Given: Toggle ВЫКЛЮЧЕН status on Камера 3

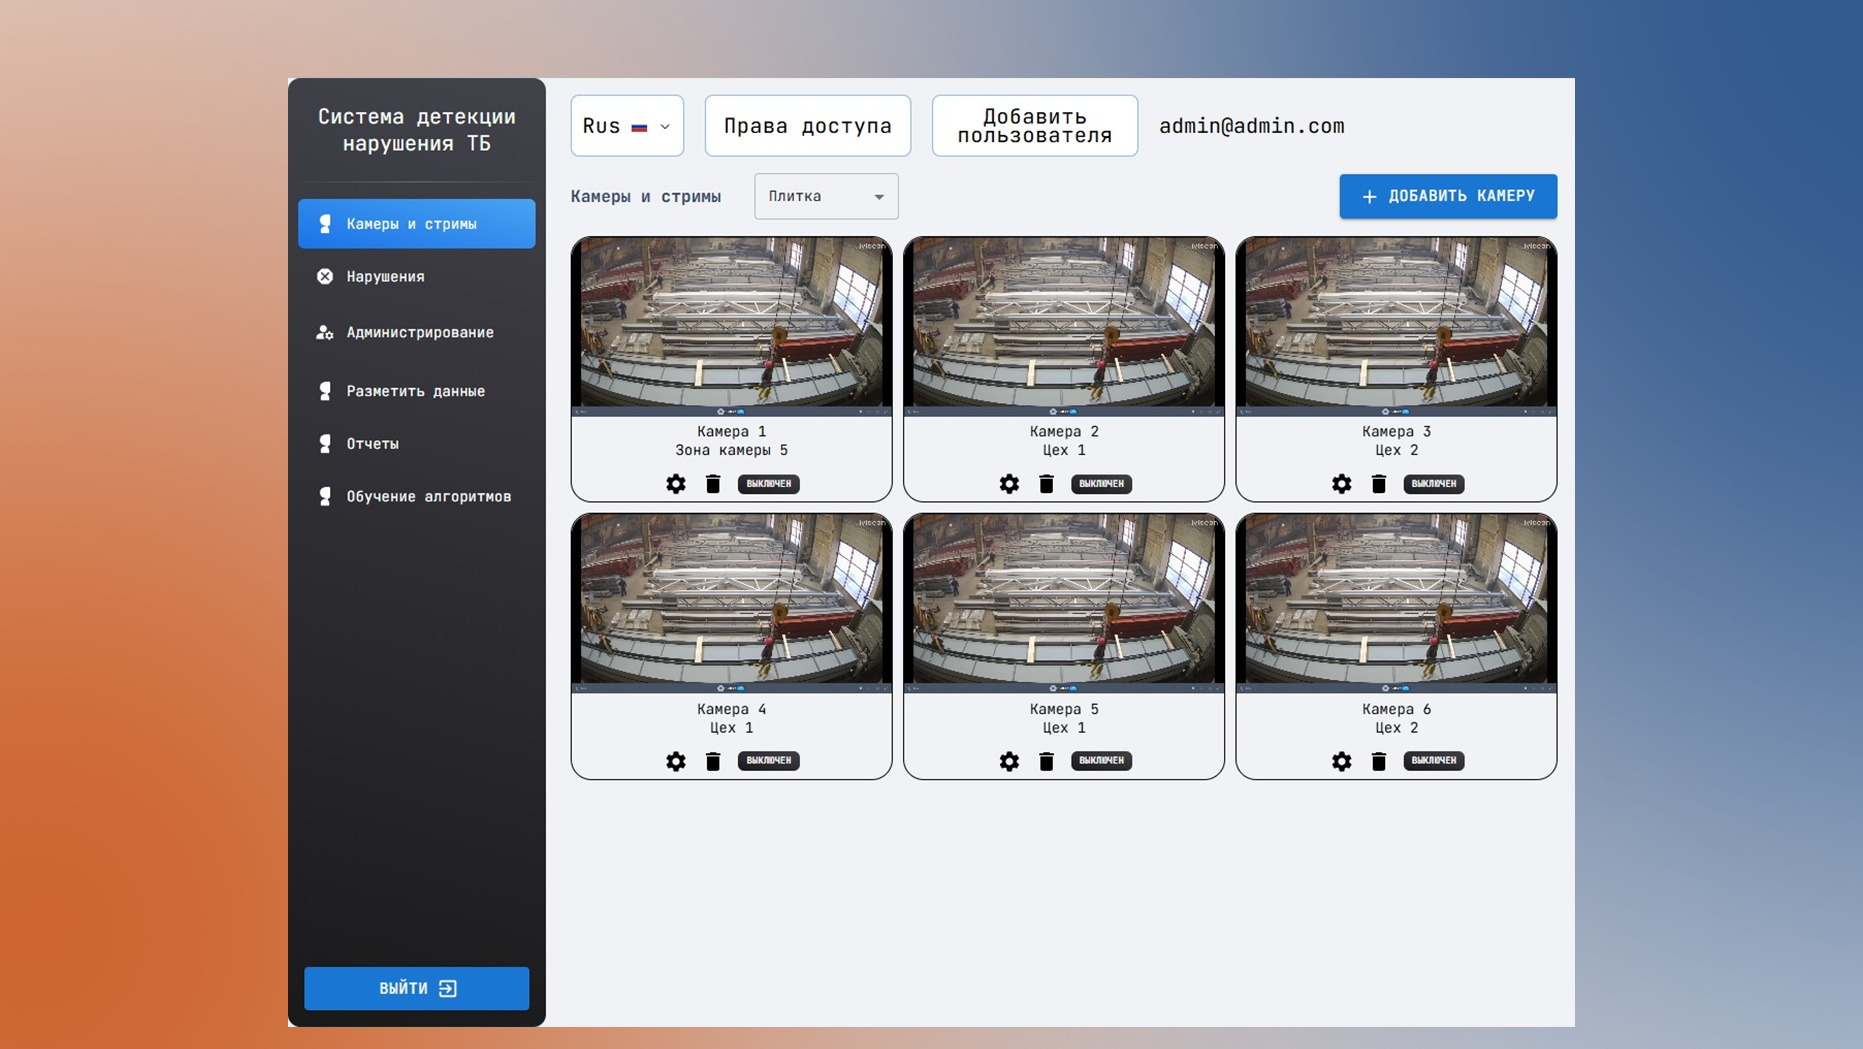Looking at the screenshot, I should [1433, 484].
